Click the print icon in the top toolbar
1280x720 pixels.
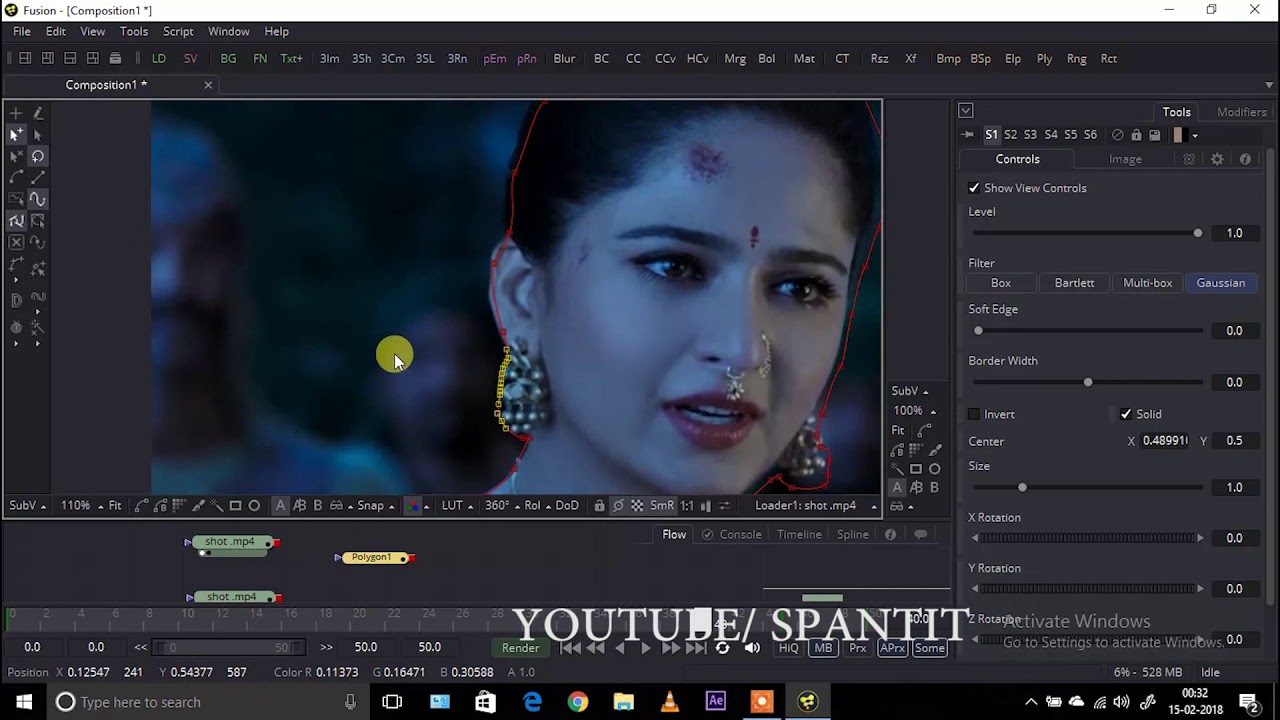tap(115, 59)
